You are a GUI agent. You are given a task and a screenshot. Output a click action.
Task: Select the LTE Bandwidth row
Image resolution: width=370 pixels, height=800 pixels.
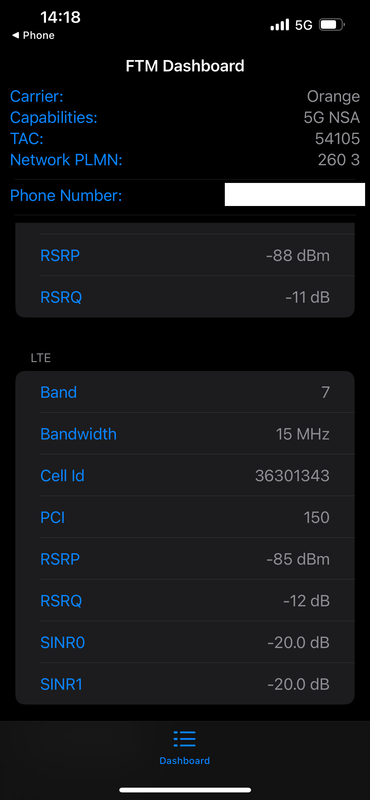coord(185,434)
